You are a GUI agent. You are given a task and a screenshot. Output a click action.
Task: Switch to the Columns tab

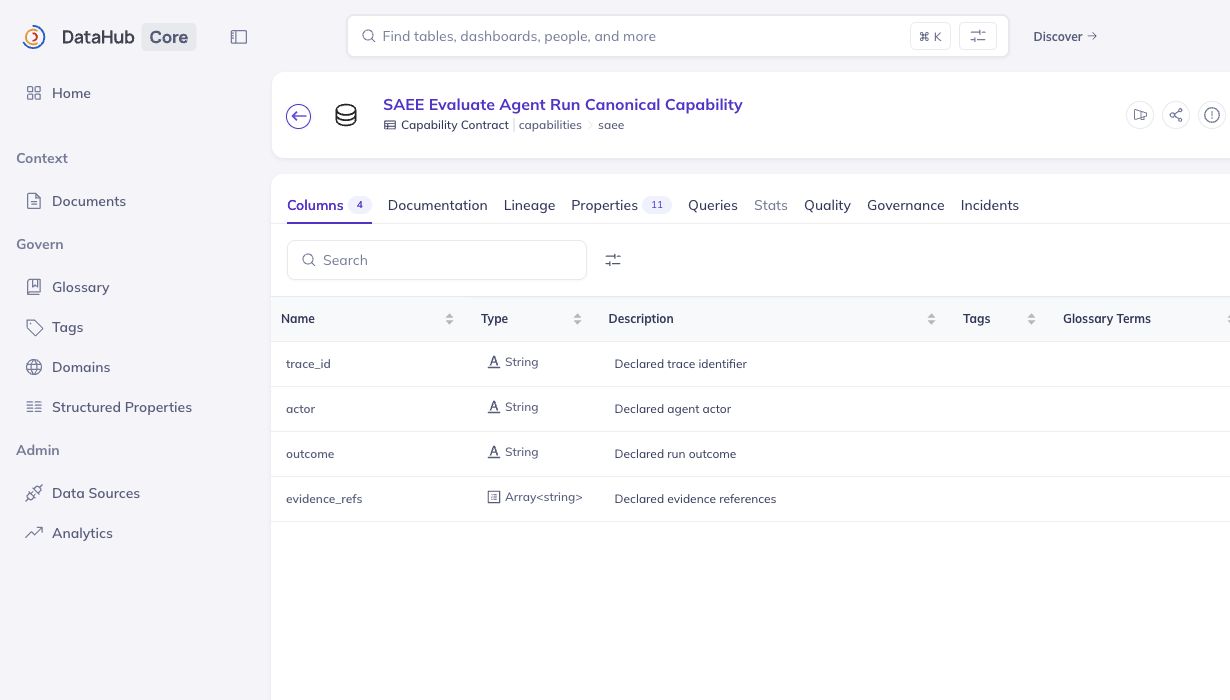tap(329, 205)
